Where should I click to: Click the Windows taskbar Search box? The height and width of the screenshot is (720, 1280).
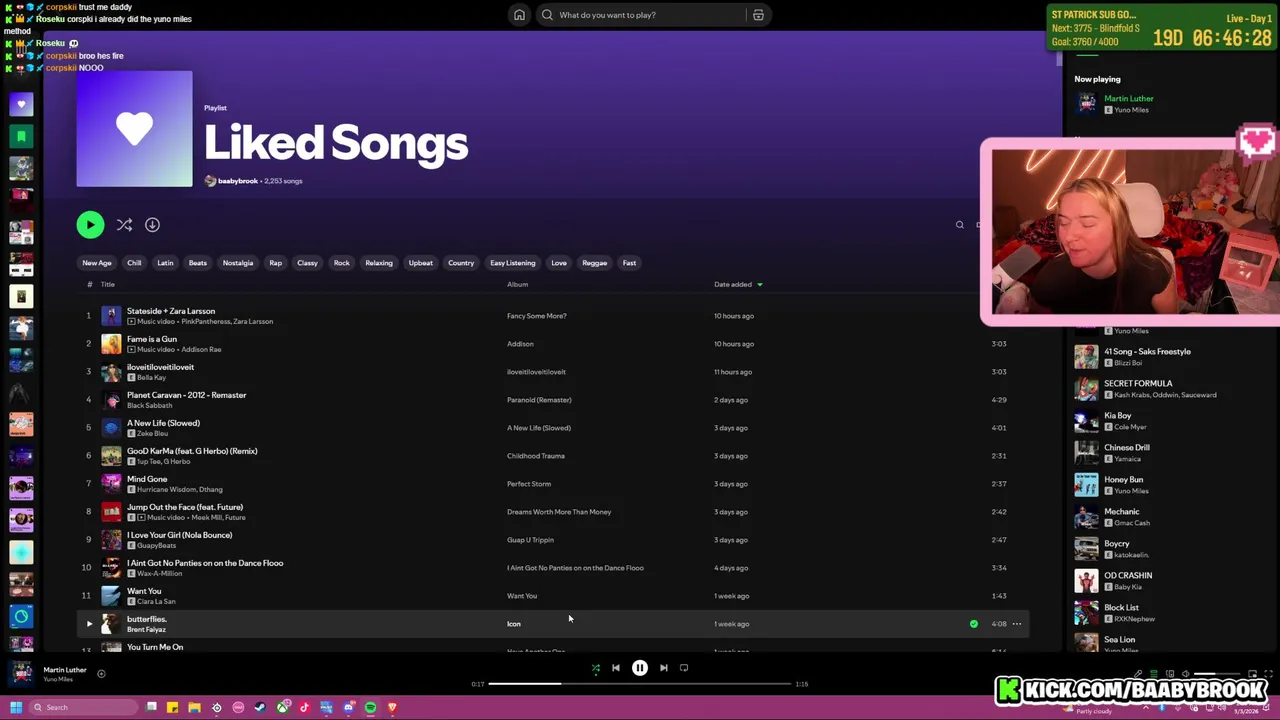(x=83, y=708)
